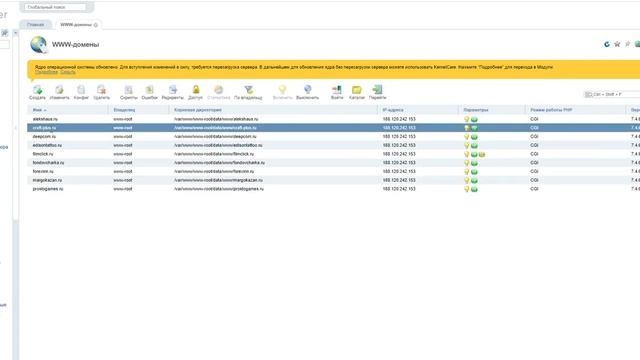Select the craft-plus.ru highlighted row
The image size is (640, 360).
pos(333,128)
